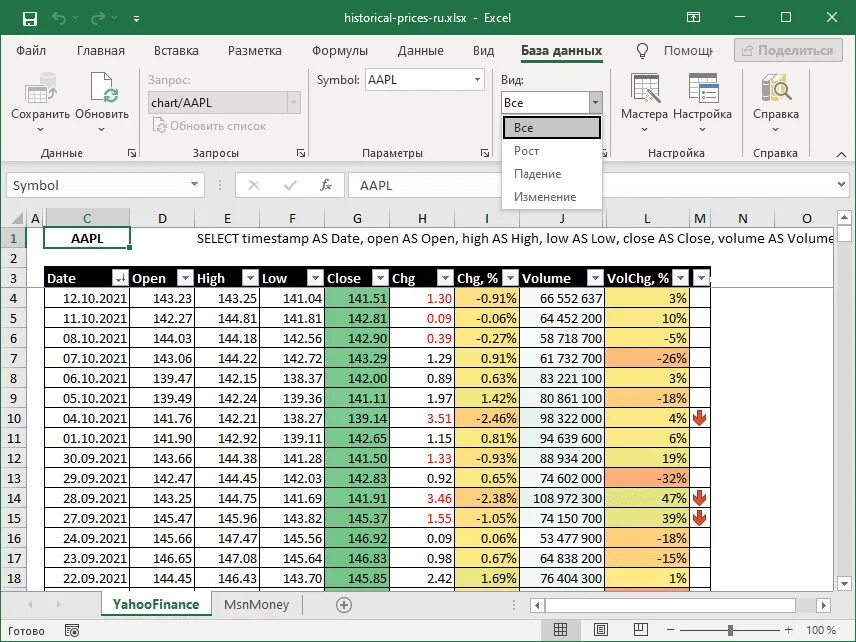Open the Файл tab
The height and width of the screenshot is (642, 856).
[x=31, y=51]
